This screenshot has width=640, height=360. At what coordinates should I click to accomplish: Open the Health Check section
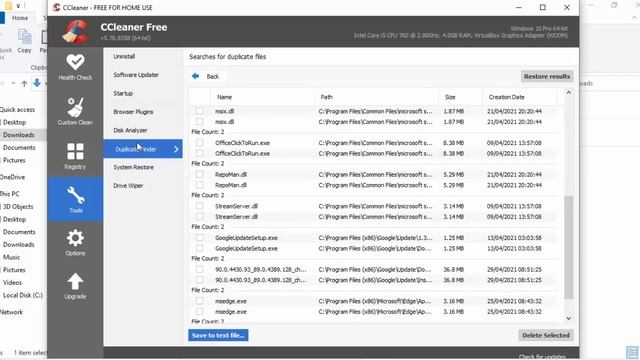coord(75,67)
